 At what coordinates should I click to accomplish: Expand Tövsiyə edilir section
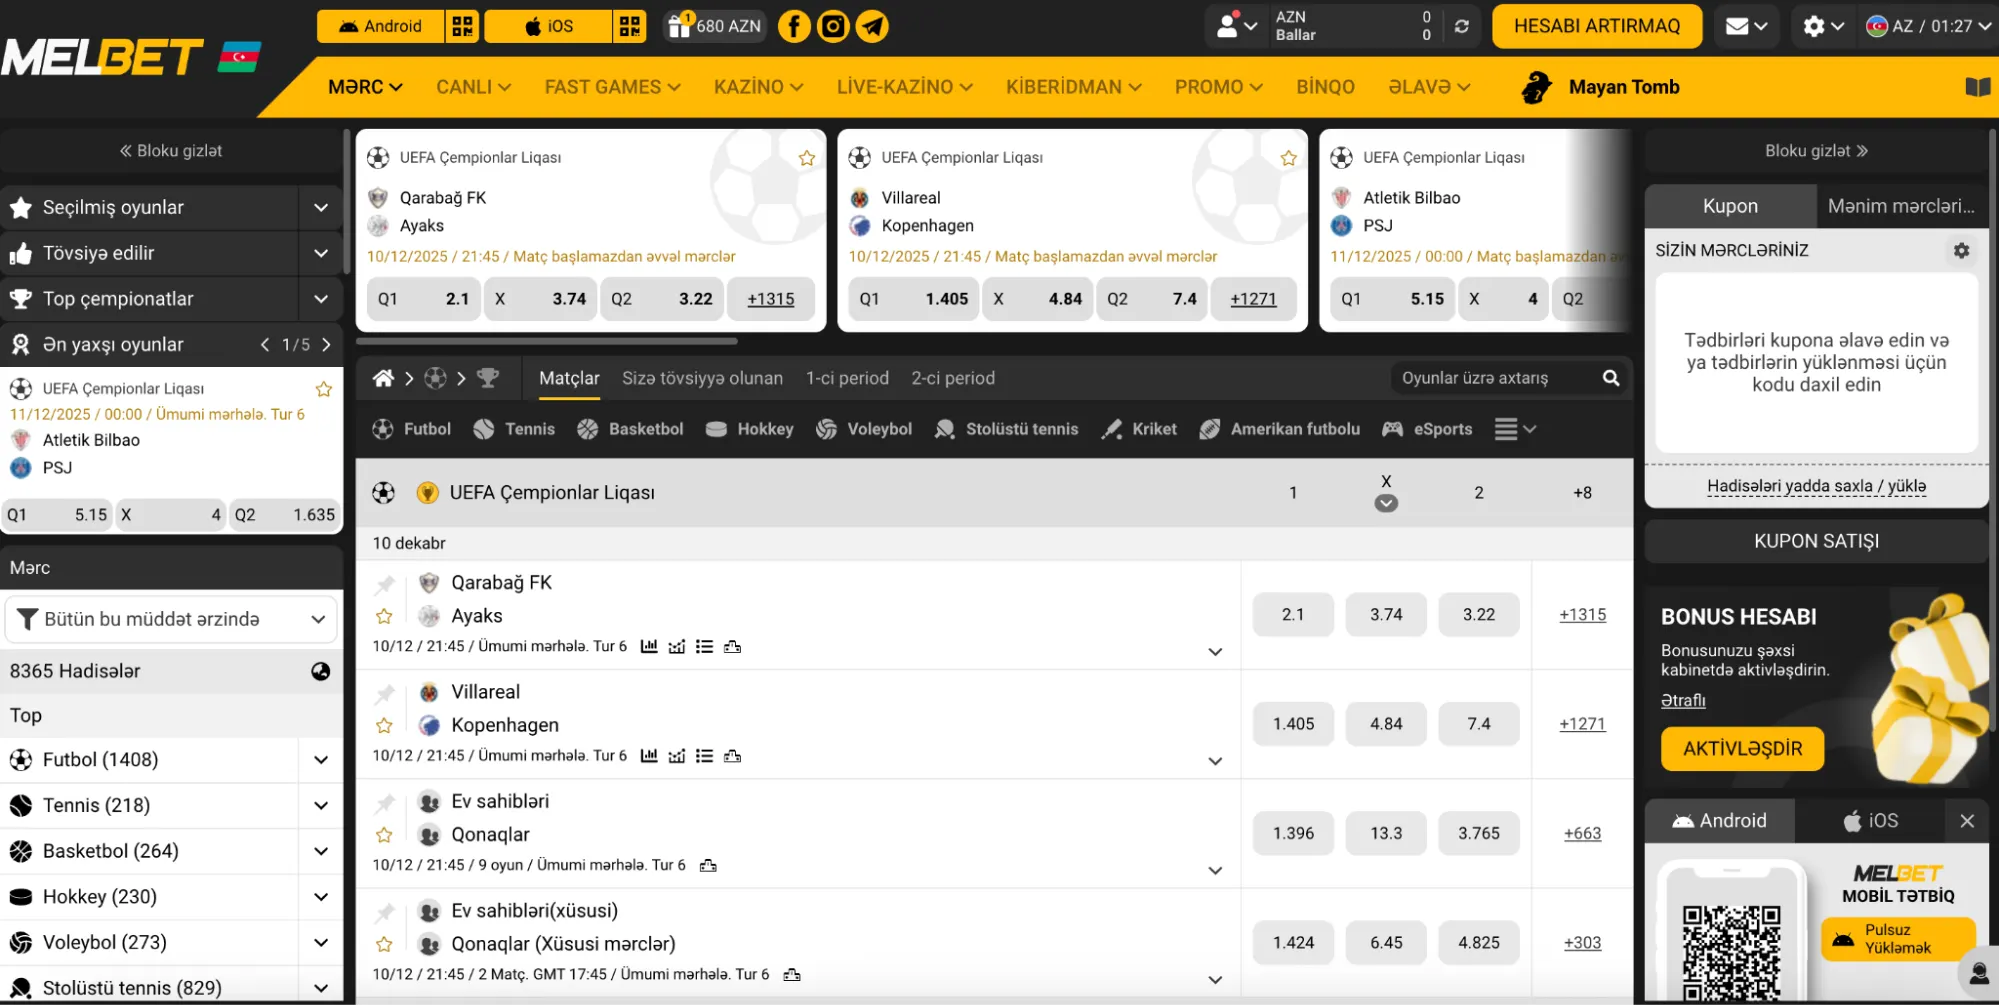pyautogui.click(x=320, y=253)
